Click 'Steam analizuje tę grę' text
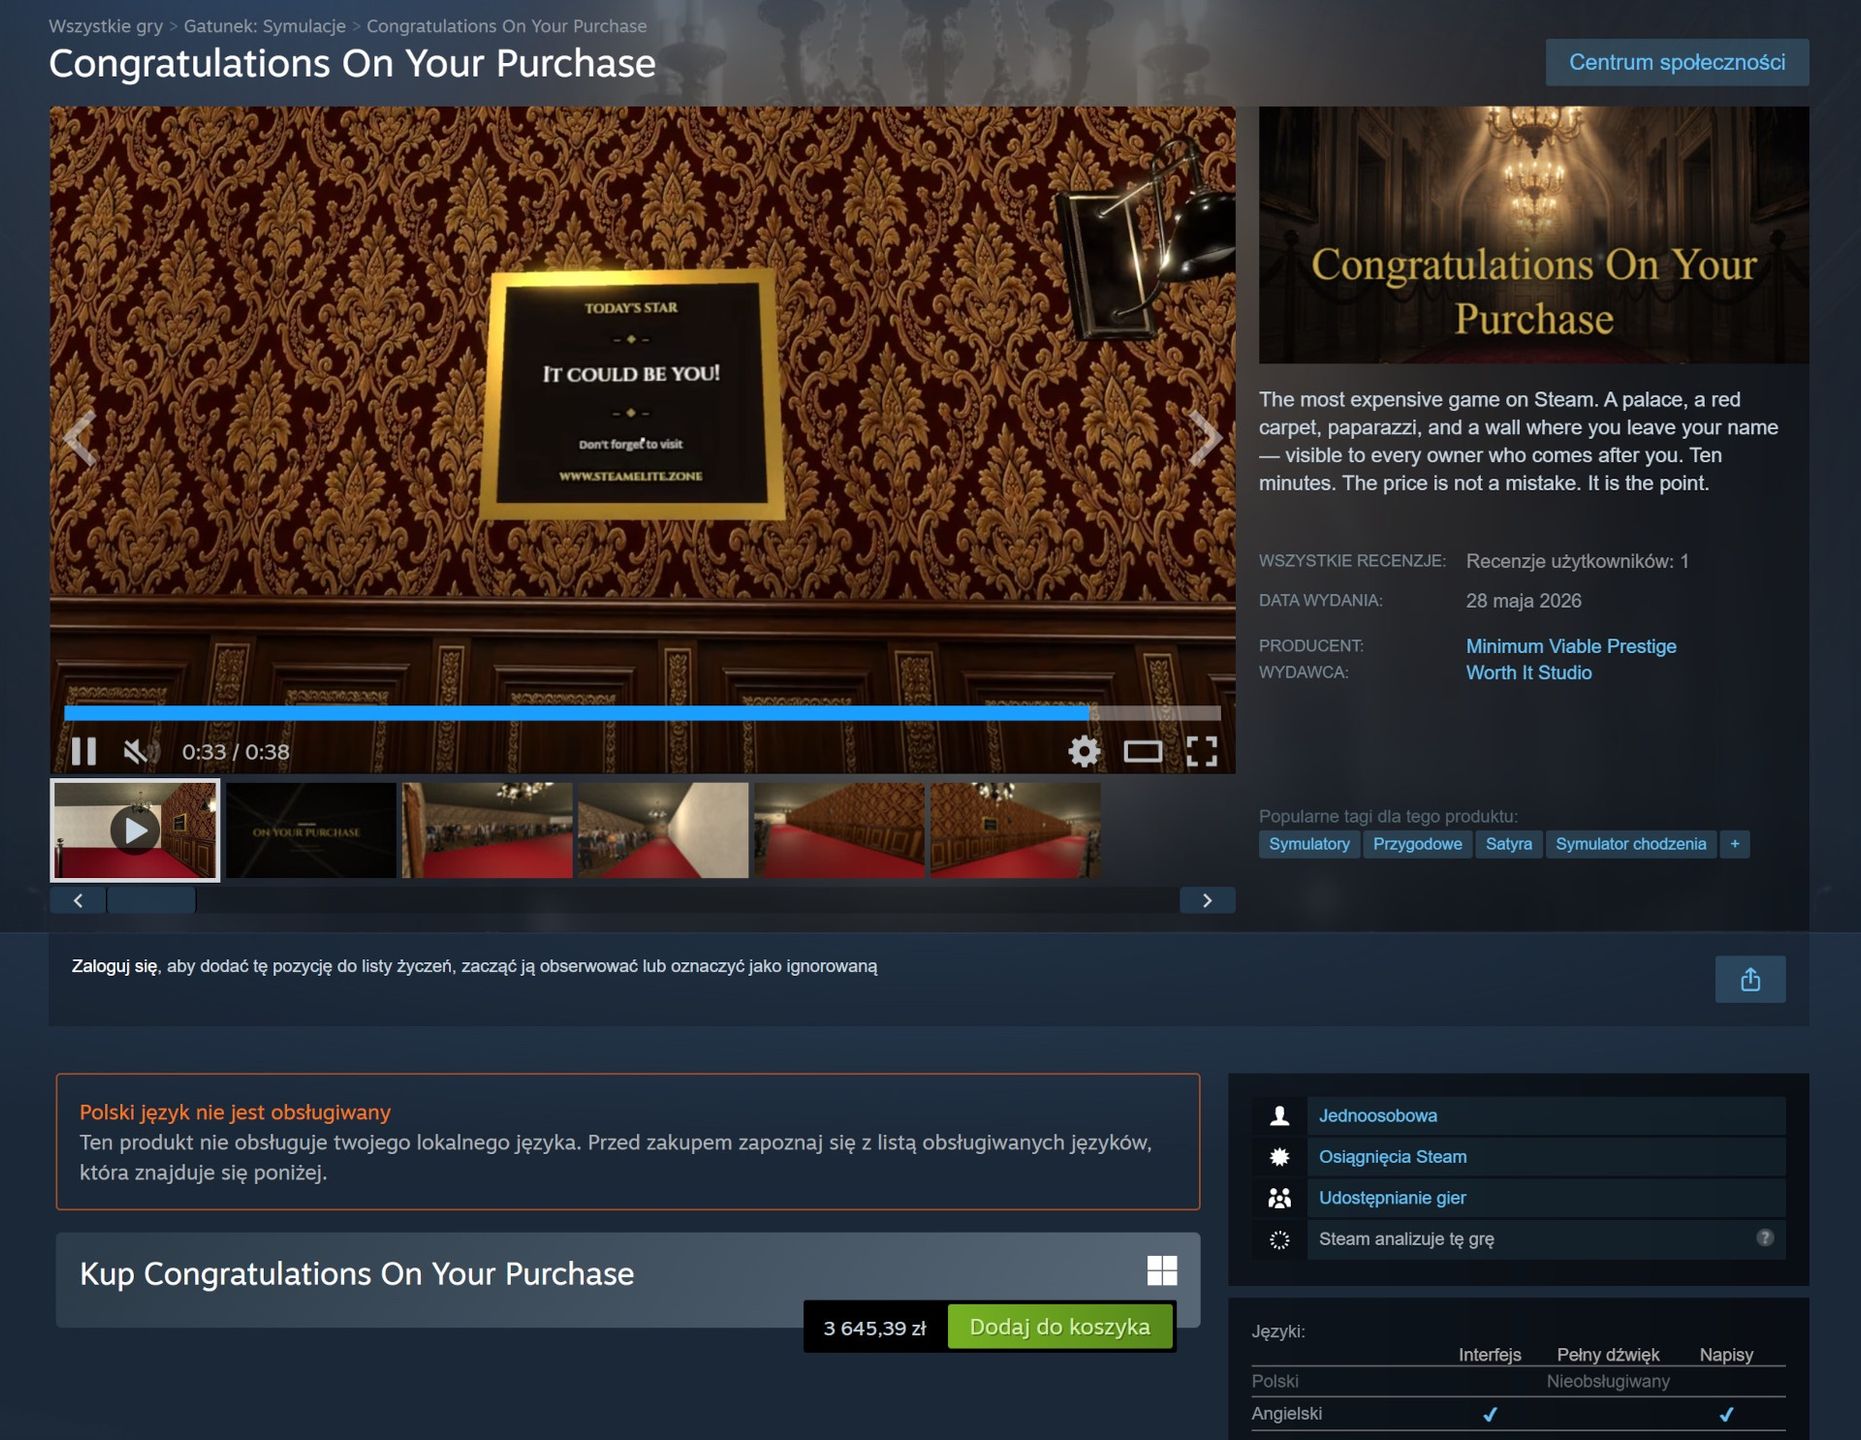The image size is (1861, 1440). point(1406,1239)
